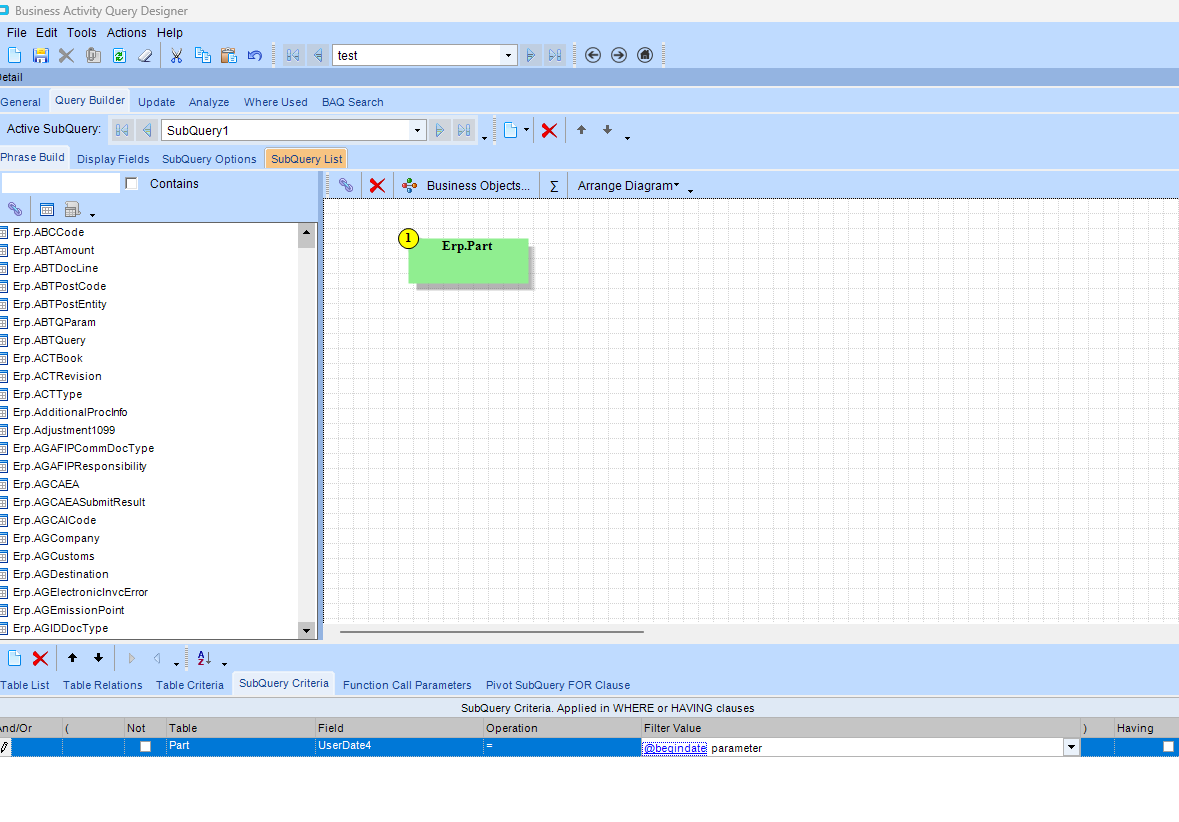Click the Undo arrow icon

tap(254, 55)
